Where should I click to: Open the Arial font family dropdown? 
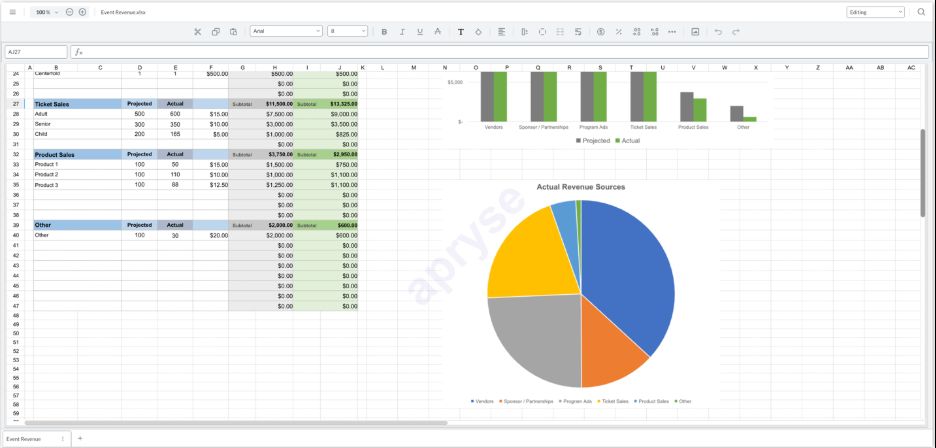[287, 31]
